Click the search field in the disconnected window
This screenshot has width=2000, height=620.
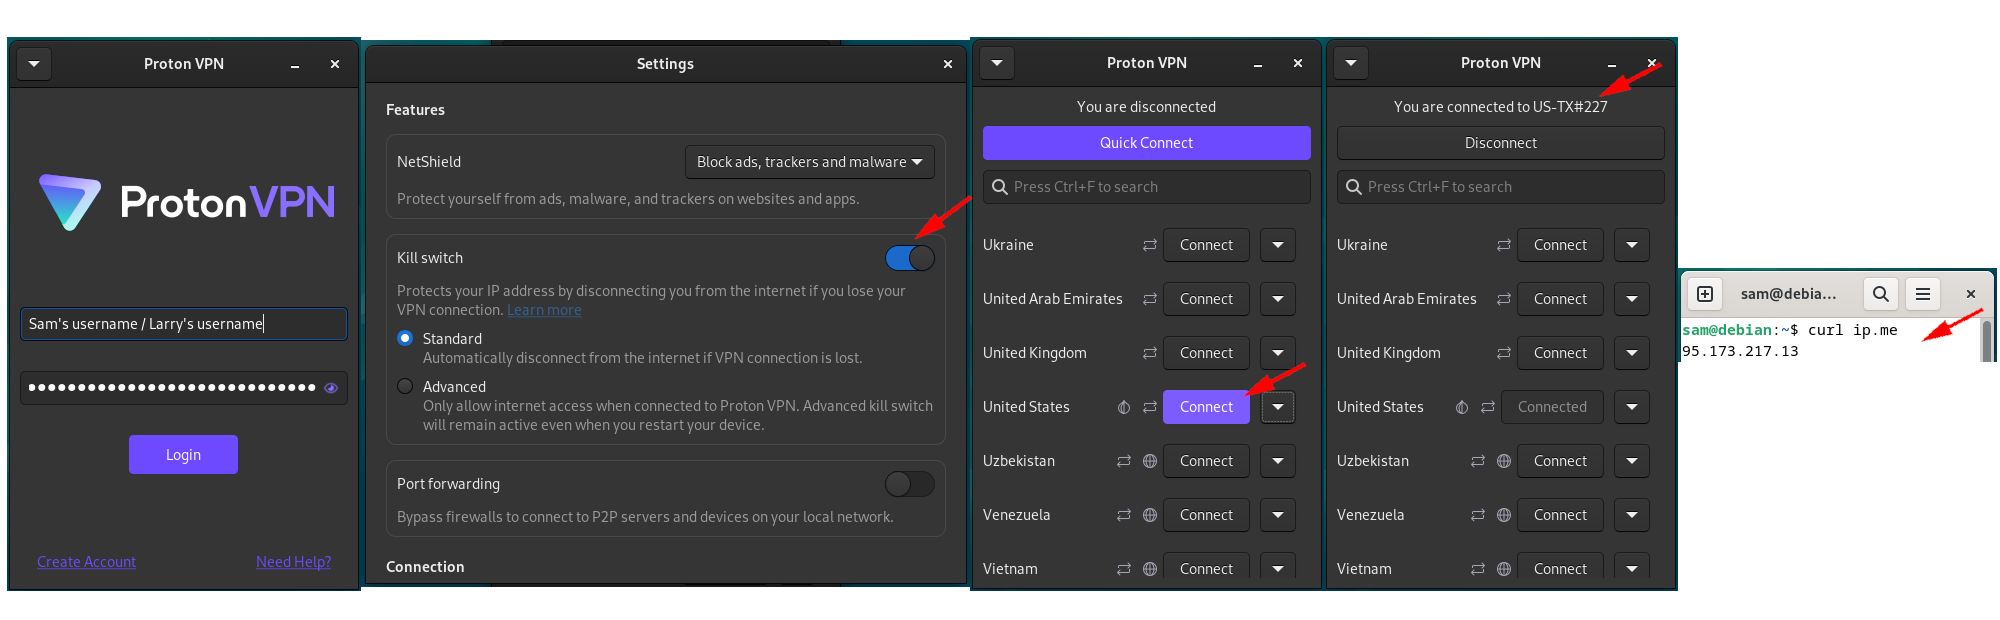coord(1147,187)
